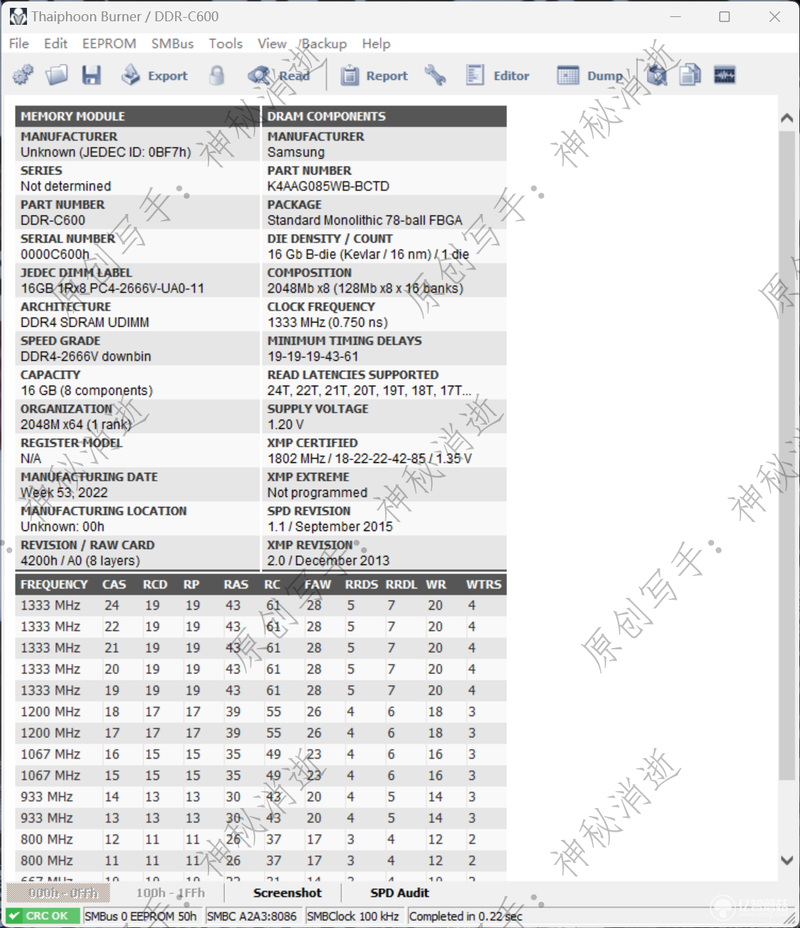Click the Export toolbar button
The height and width of the screenshot is (928, 800).
(x=154, y=75)
